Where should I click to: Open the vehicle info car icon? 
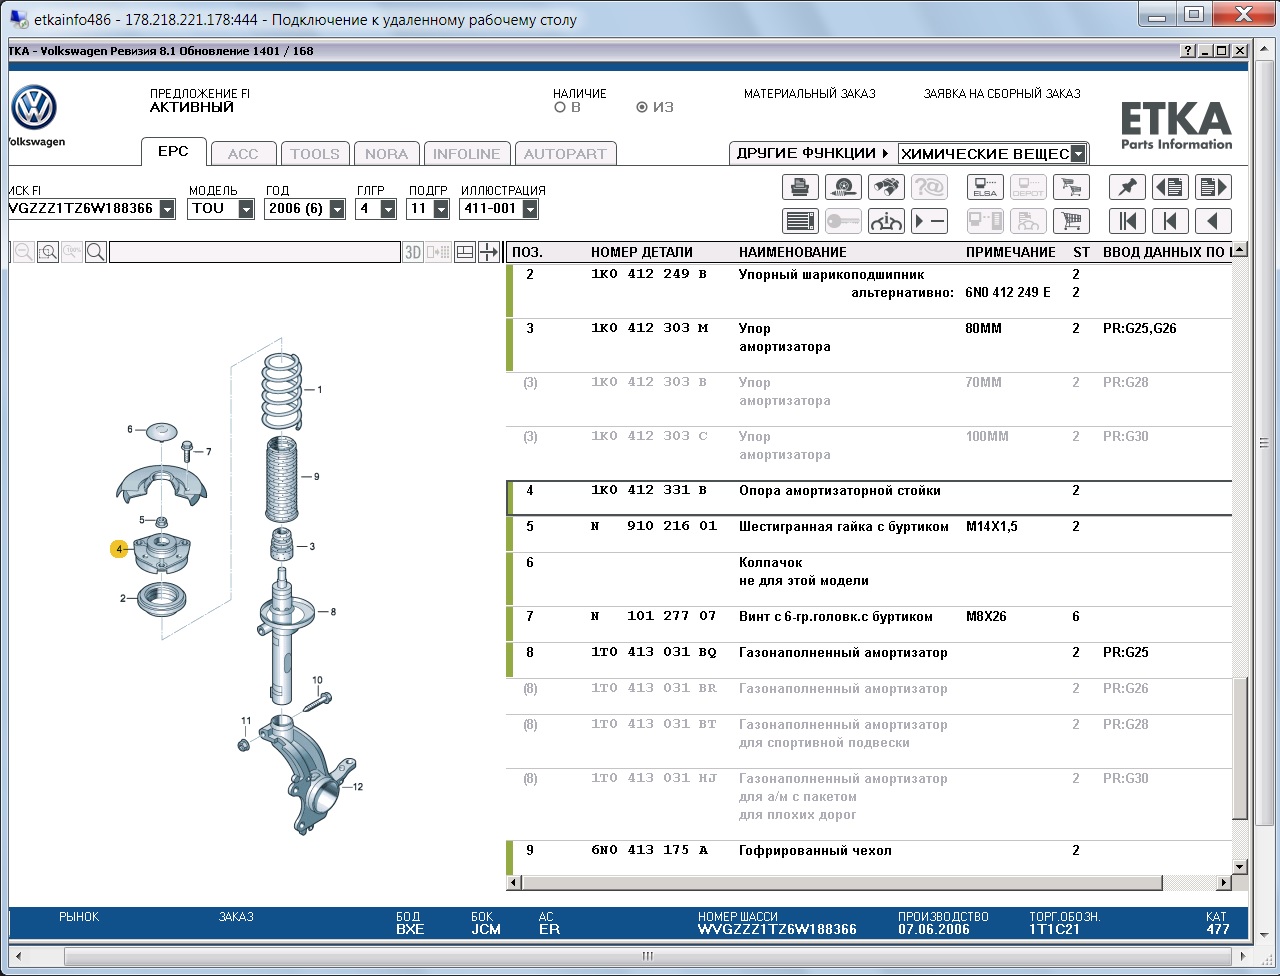click(x=886, y=221)
